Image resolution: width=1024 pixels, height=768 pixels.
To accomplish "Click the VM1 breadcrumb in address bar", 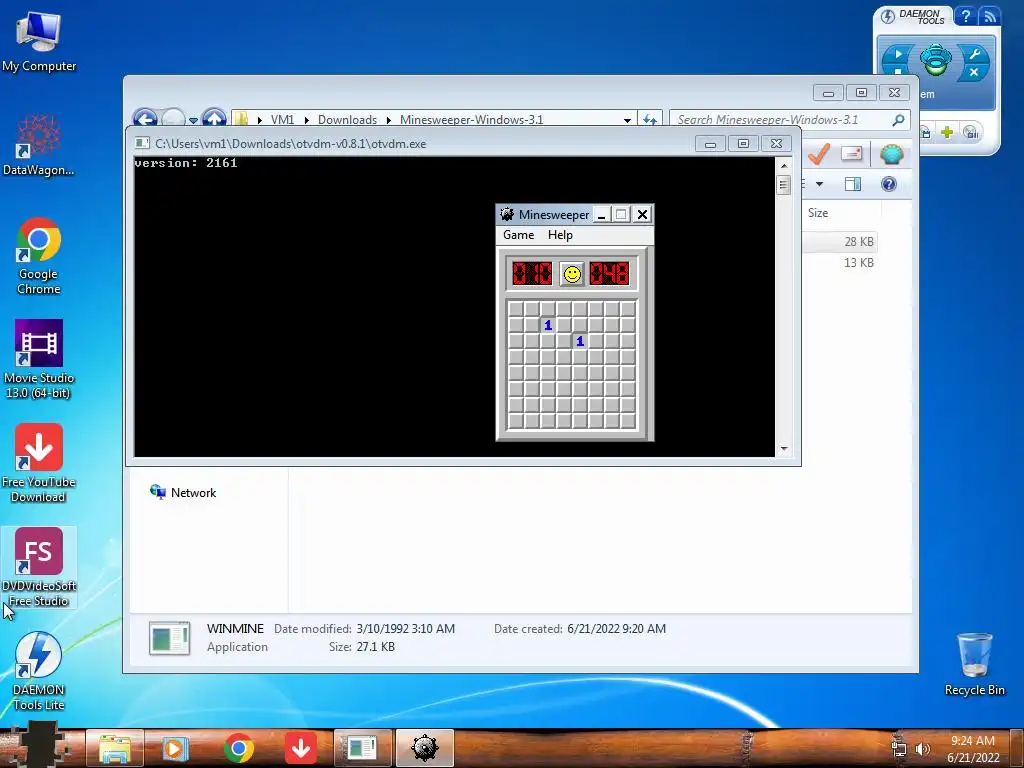I will (x=282, y=120).
